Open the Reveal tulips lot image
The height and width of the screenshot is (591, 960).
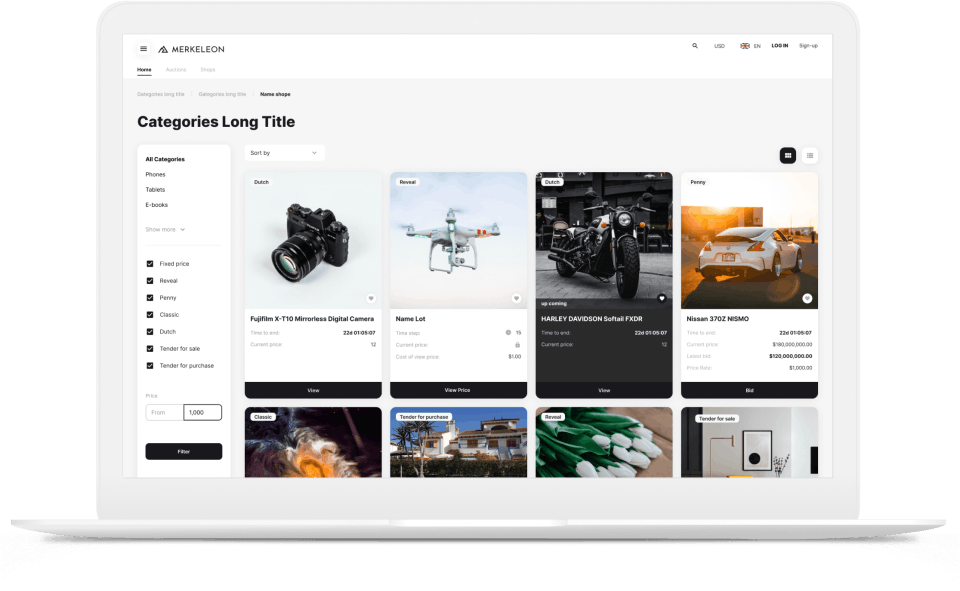(604, 442)
